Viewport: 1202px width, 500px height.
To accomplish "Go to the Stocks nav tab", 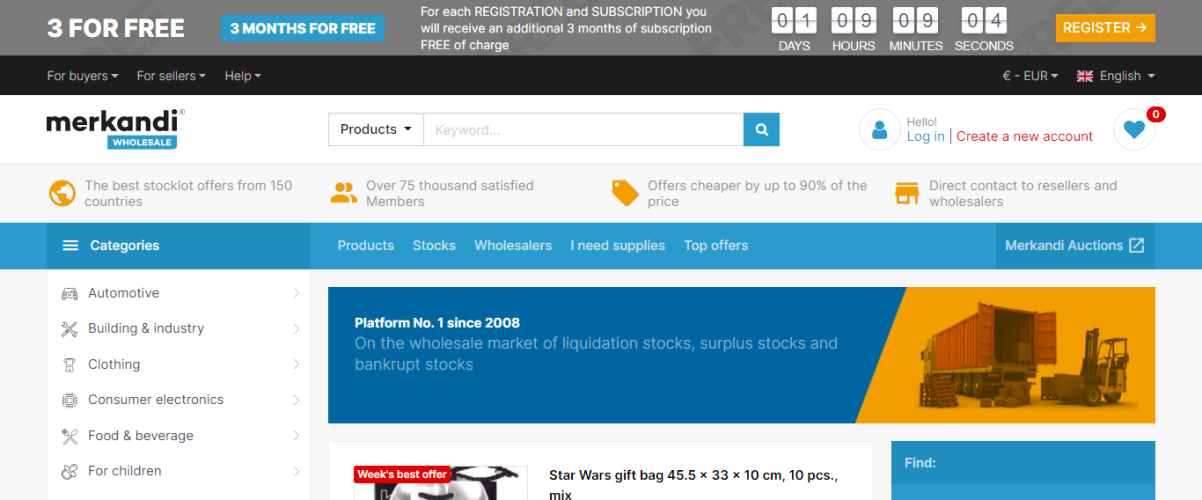I will point(434,245).
